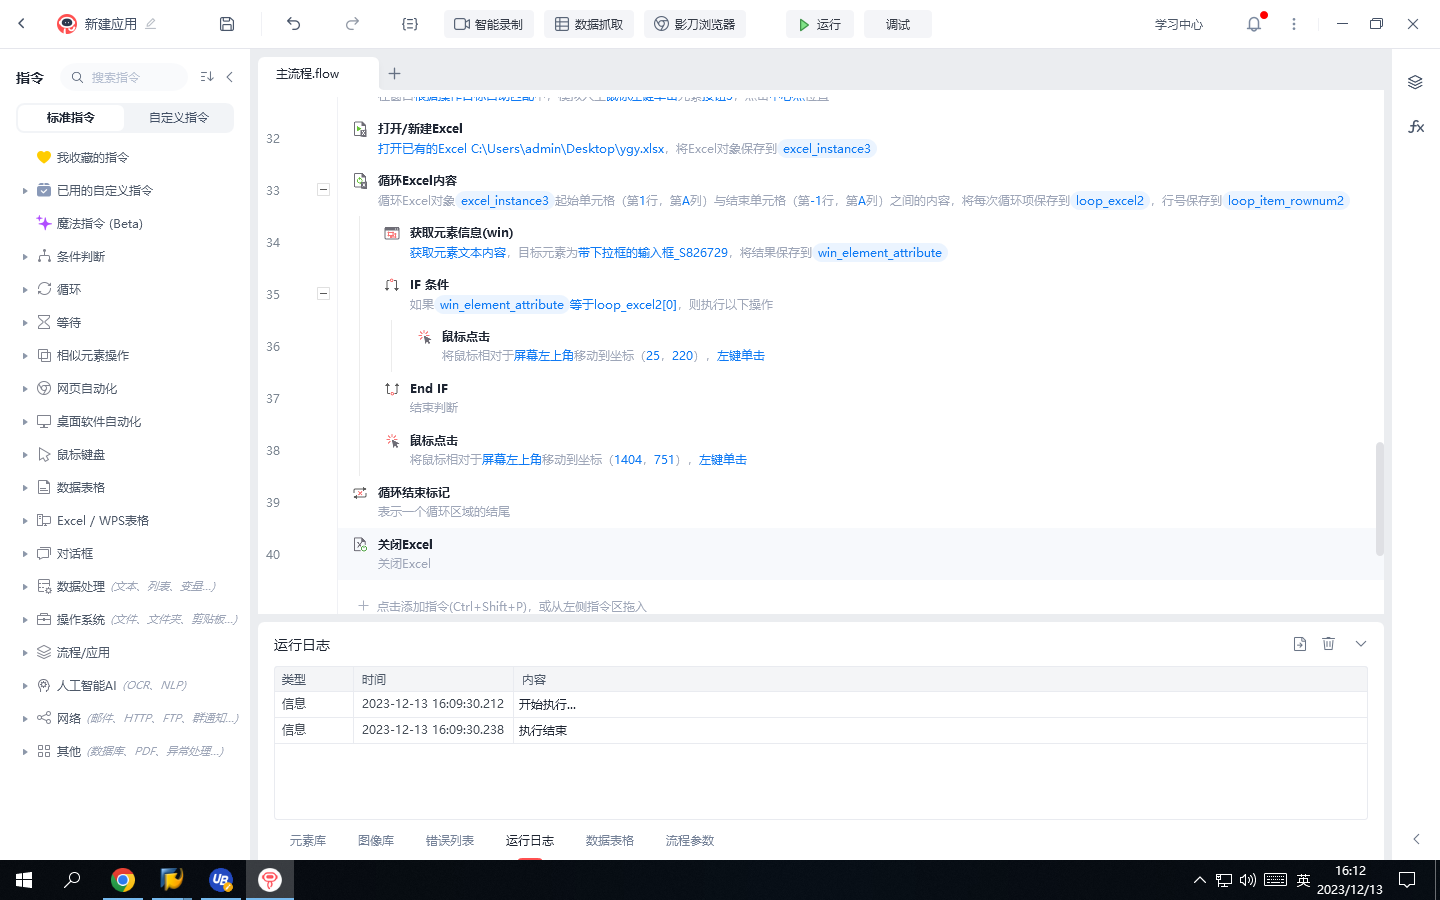Open the 错误列表 tab
Image resolution: width=1440 pixels, height=900 pixels.
450,841
